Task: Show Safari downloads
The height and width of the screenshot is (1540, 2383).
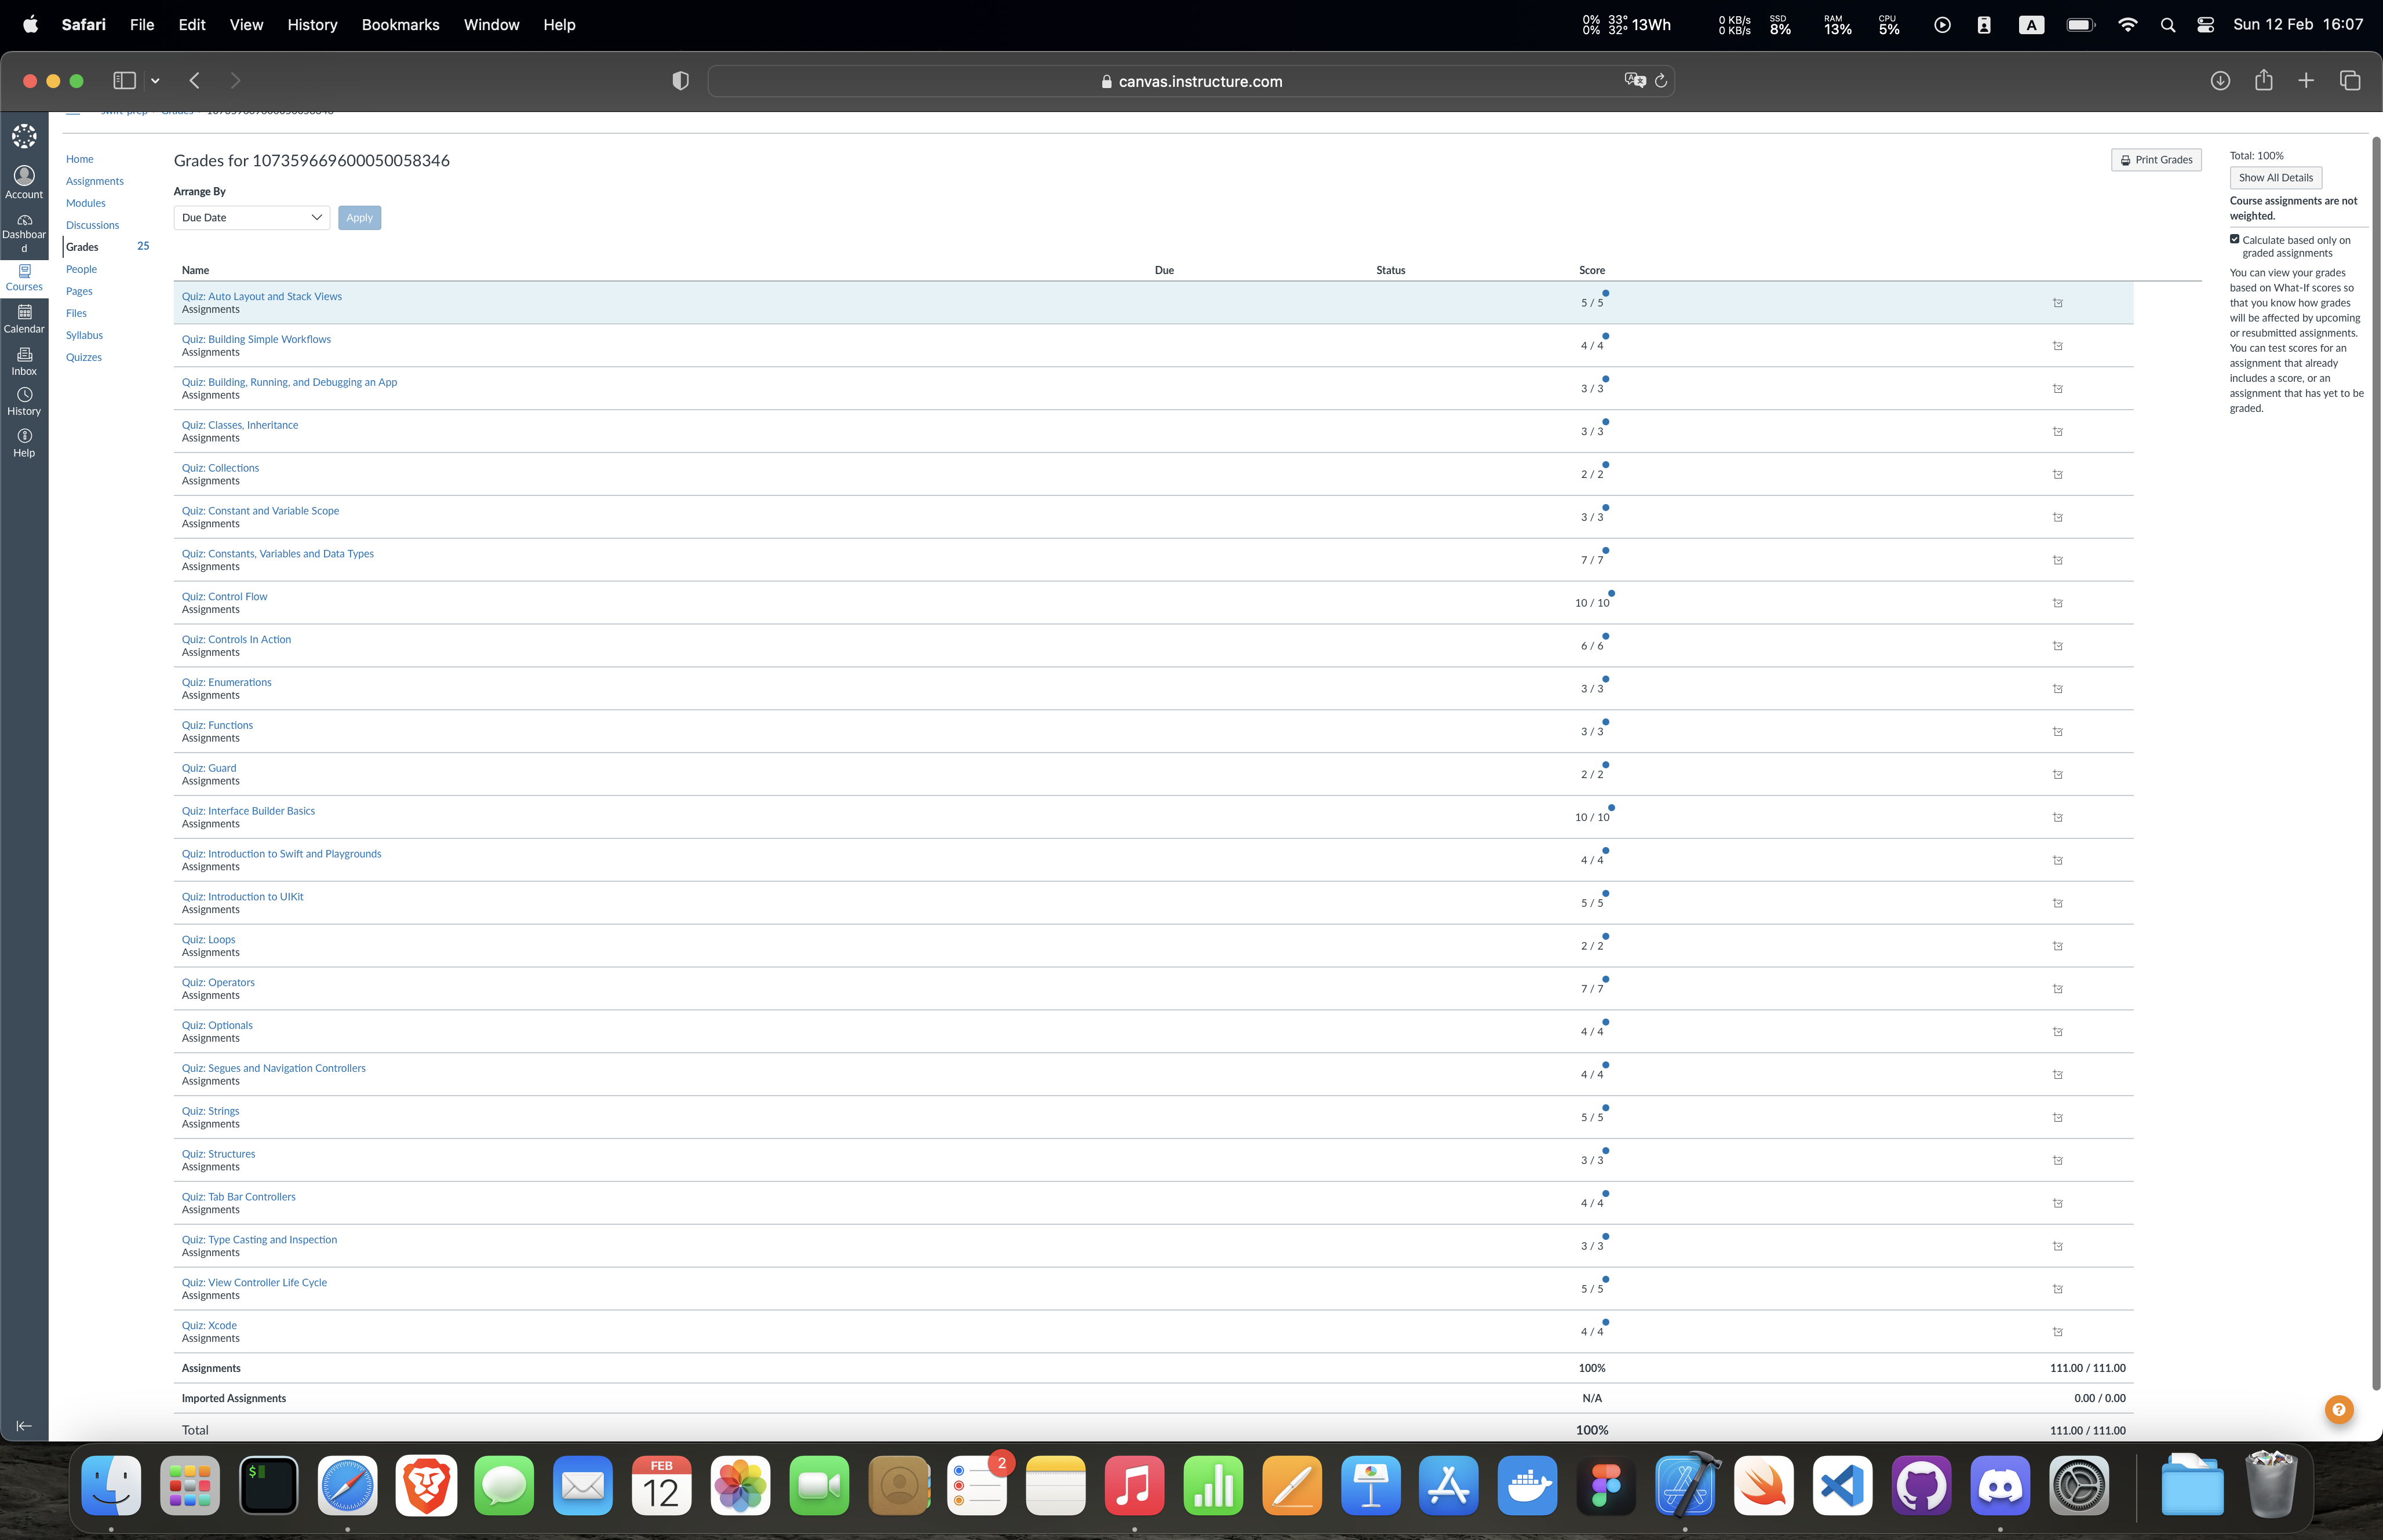Action: (x=2220, y=81)
